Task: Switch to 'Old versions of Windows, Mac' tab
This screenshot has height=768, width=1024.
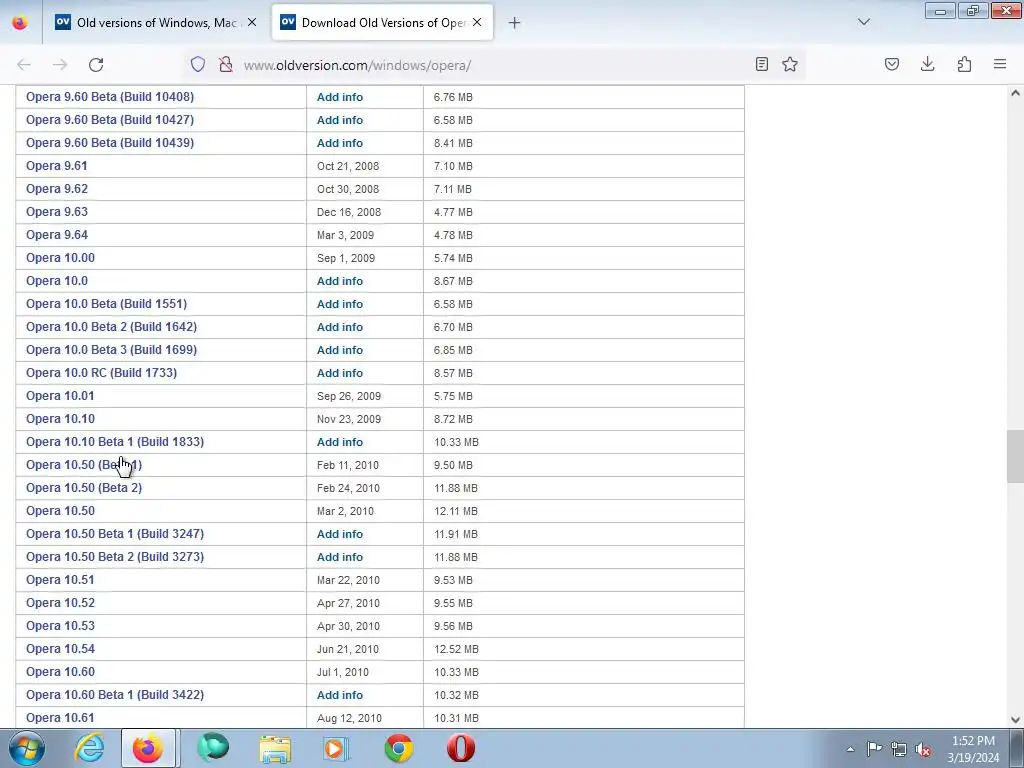Action: point(156,22)
